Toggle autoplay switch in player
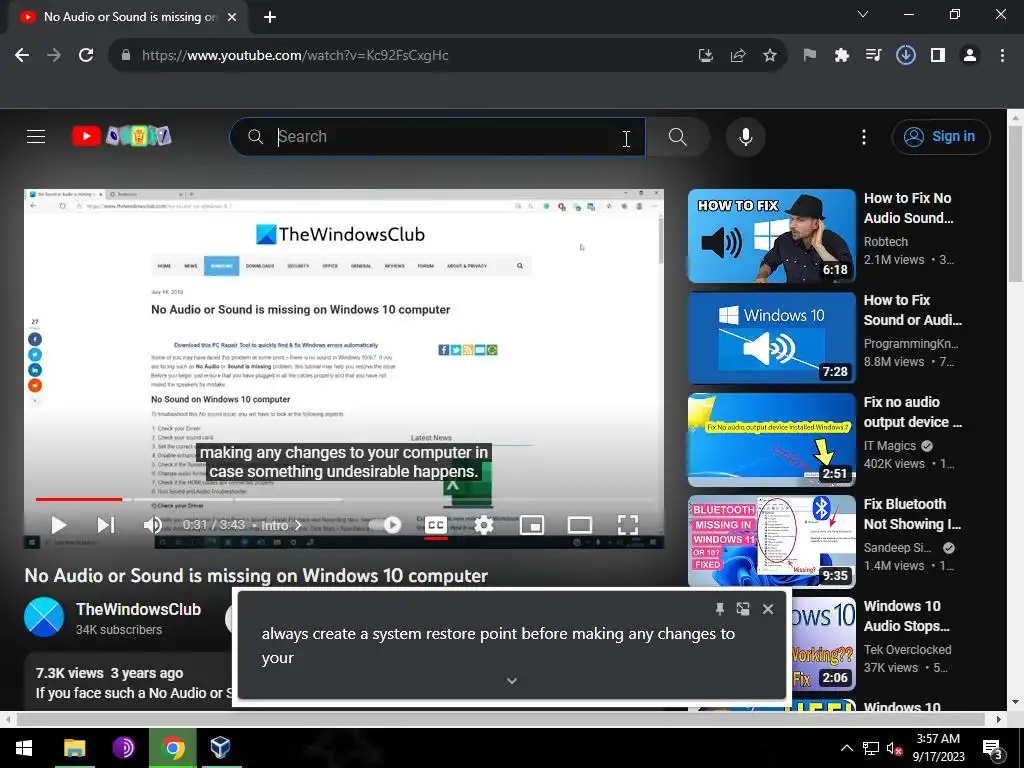Screen dimensions: 1024x768 click(385, 524)
